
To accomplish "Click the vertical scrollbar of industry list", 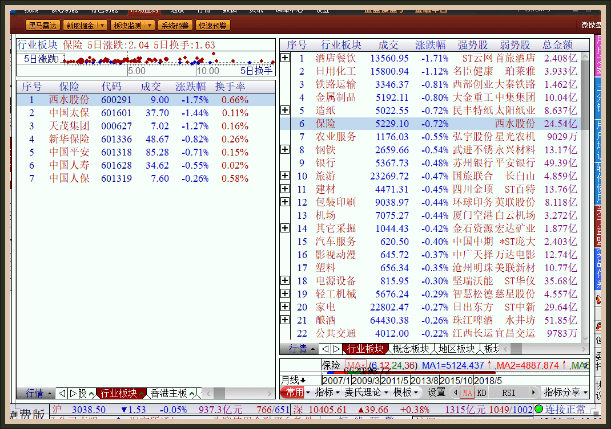I will [x=585, y=197].
